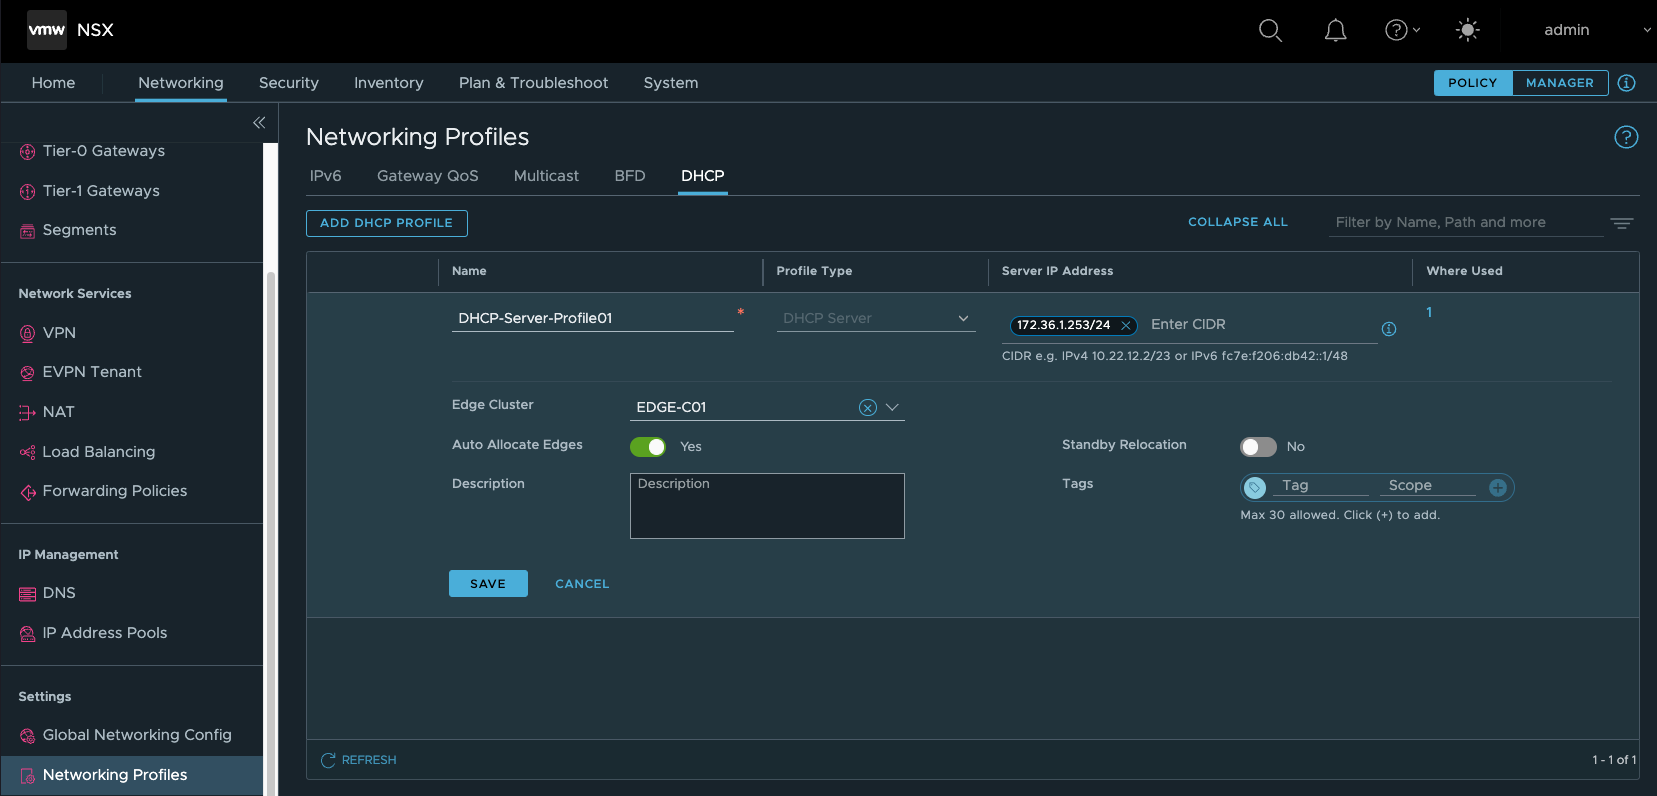Open the notifications bell
The width and height of the screenshot is (1657, 796).
pyautogui.click(x=1335, y=31)
